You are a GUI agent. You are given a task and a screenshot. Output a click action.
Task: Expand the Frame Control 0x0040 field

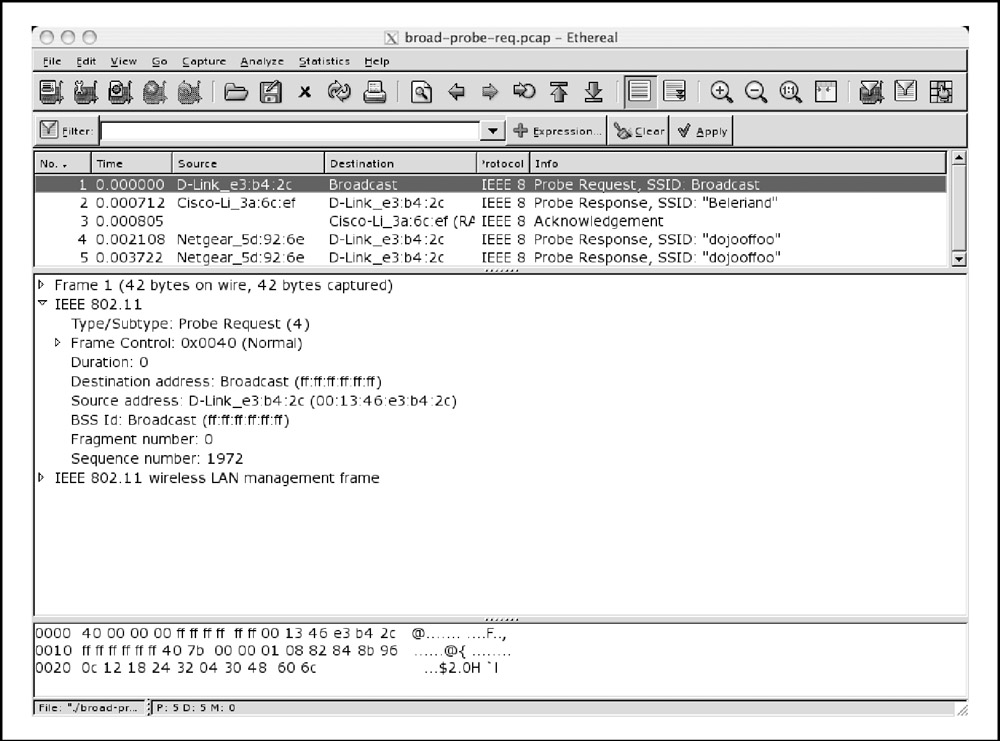pos(58,343)
